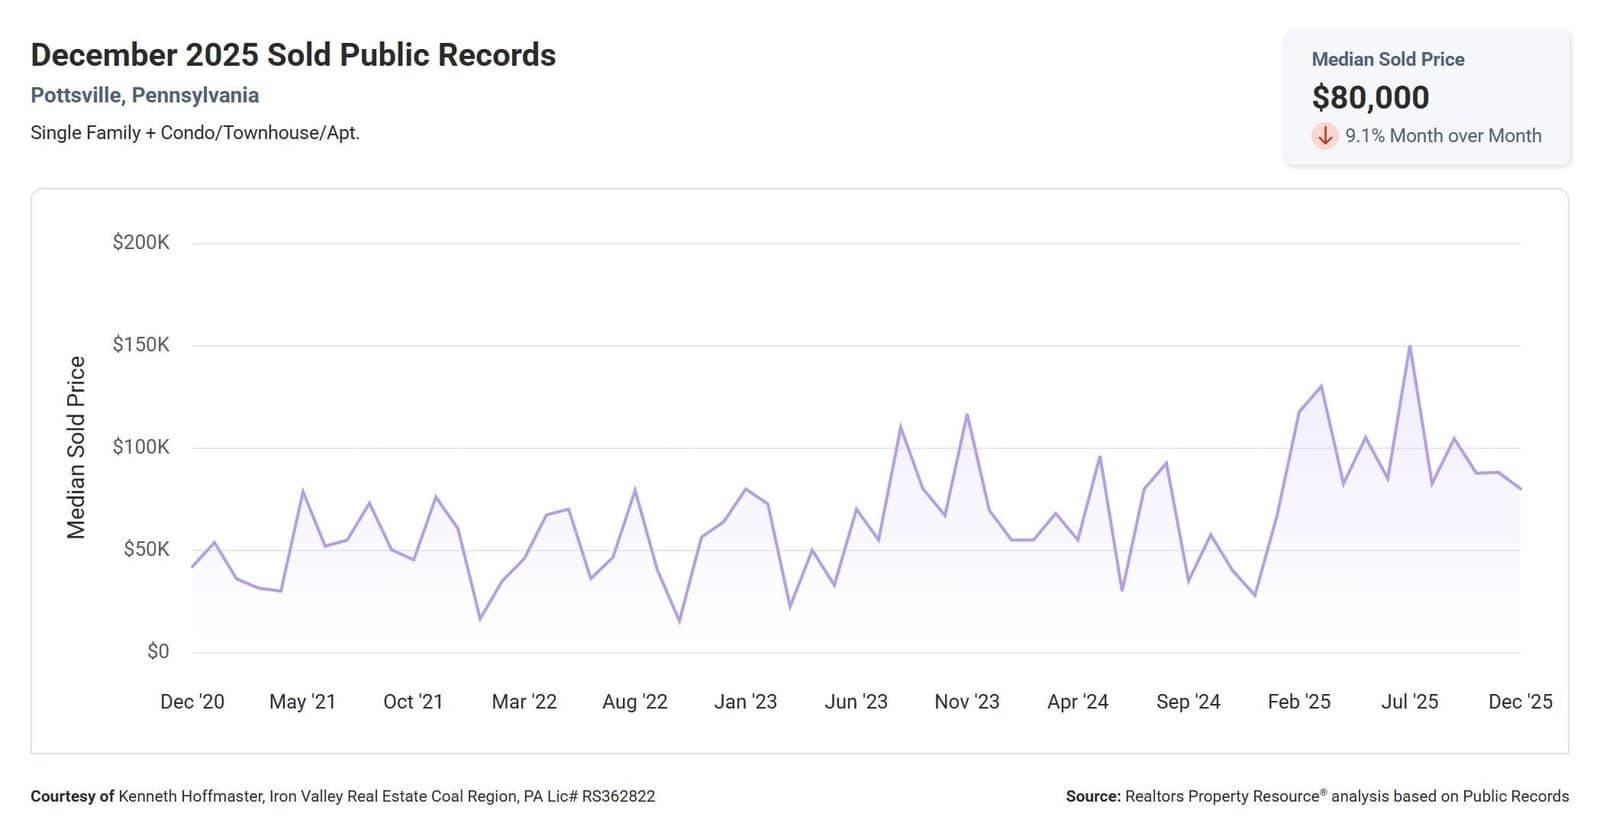Click the $200K y-axis label

(141, 242)
